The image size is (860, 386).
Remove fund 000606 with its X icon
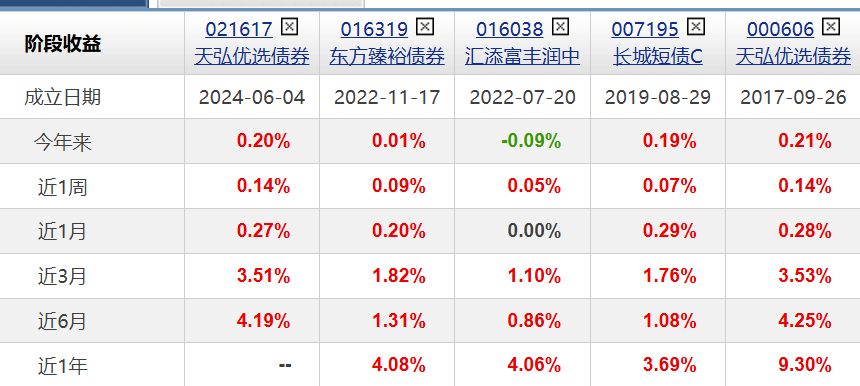(x=831, y=26)
